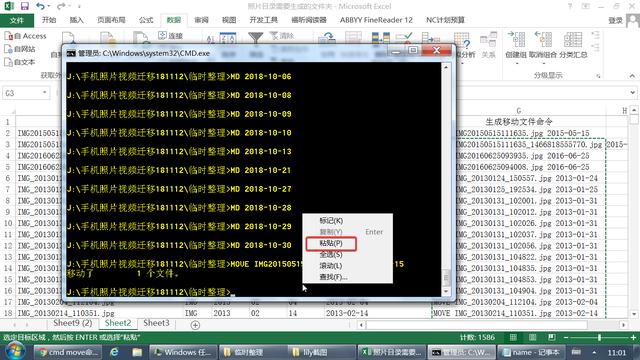640x360 pixels.
Task: Expand the formula bar with the arrow
Action: (x=633, y=93)
